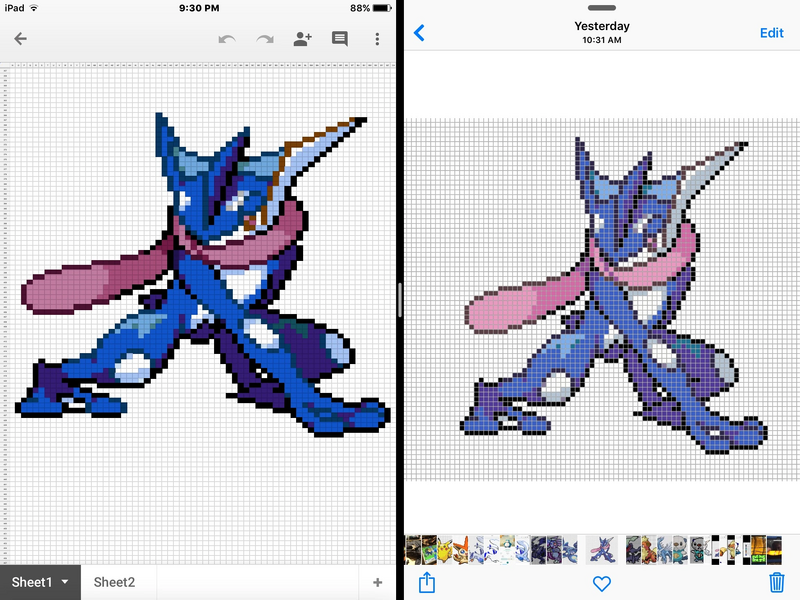Tap the back arrow in Google Sheets
Image resolution: width=800 pixels, height=600 pixels.
coord(20,39)
